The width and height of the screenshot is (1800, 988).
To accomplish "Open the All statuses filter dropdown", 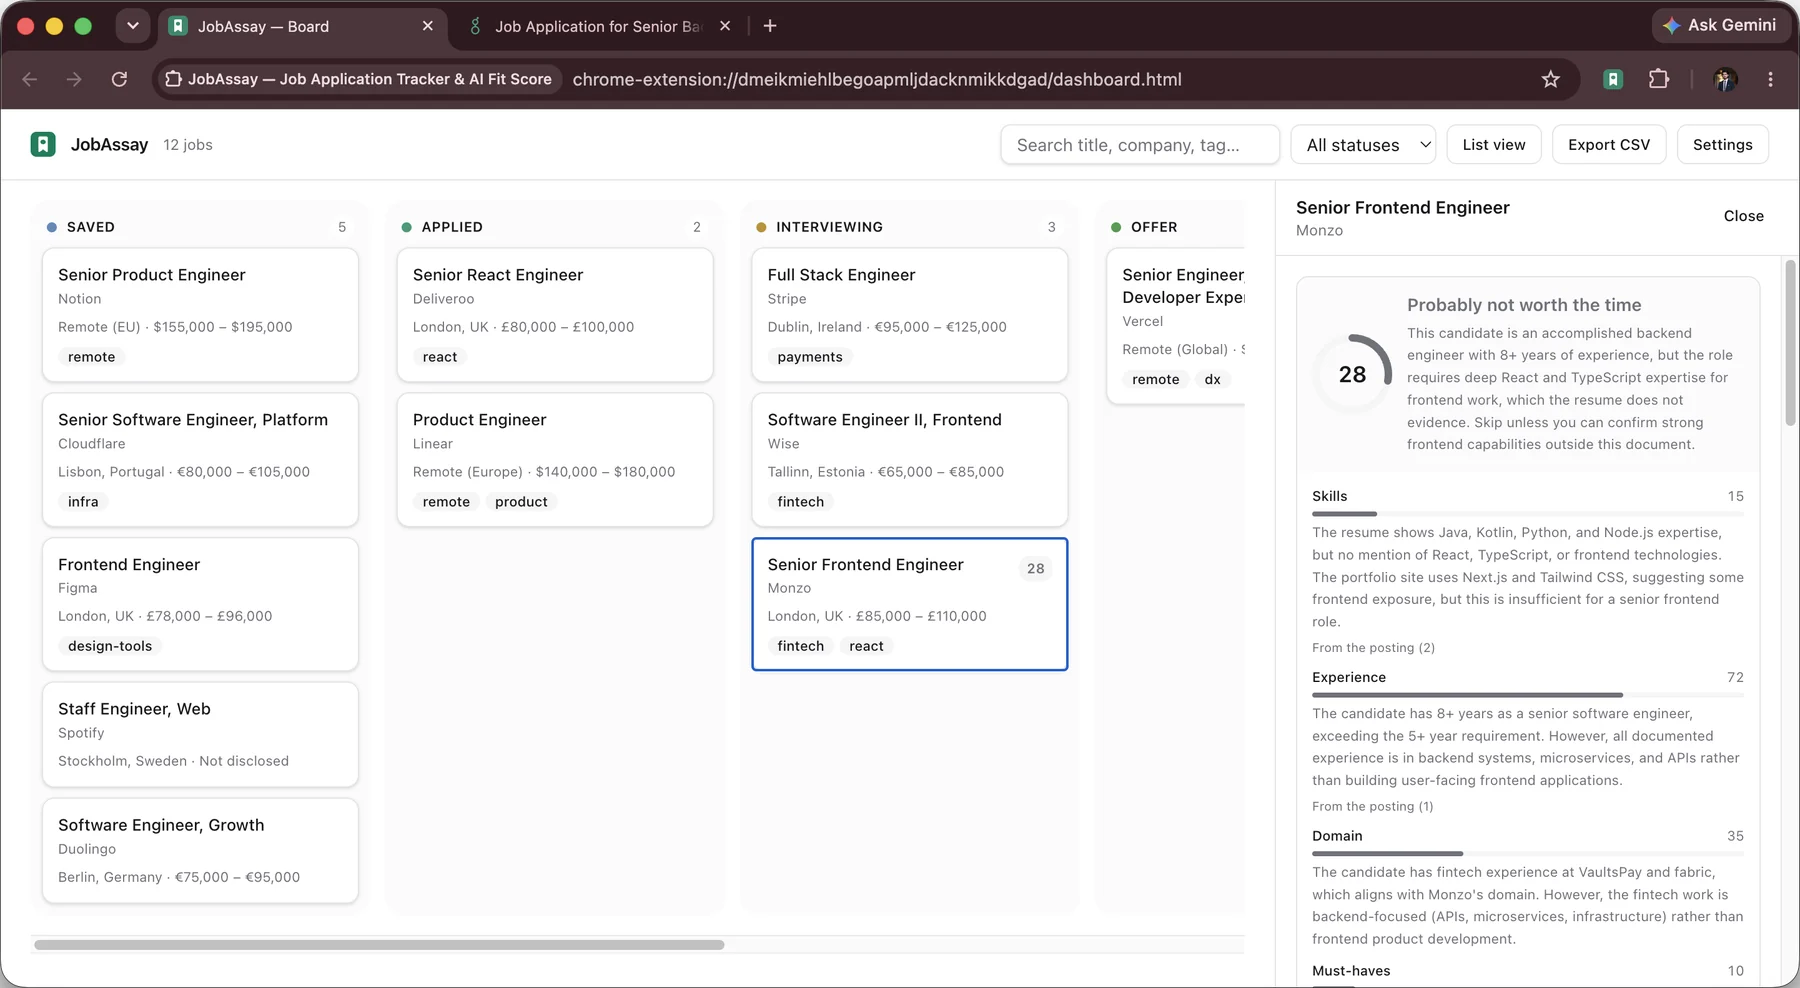I will point(1363,145).
